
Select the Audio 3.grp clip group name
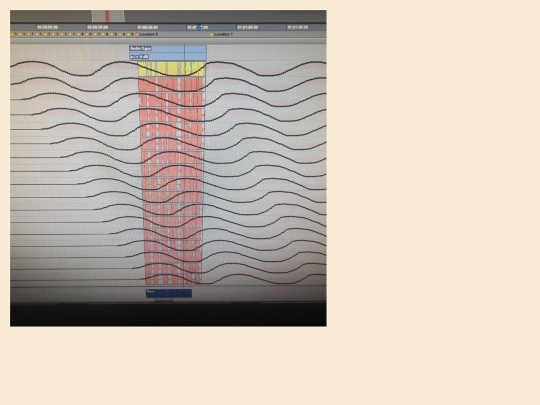(x=140, y=48)
